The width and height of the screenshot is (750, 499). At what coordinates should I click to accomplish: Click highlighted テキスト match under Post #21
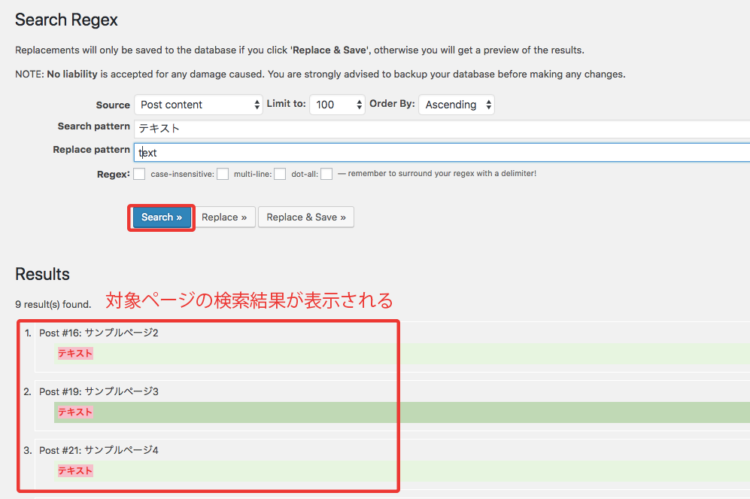coord(75,471)
